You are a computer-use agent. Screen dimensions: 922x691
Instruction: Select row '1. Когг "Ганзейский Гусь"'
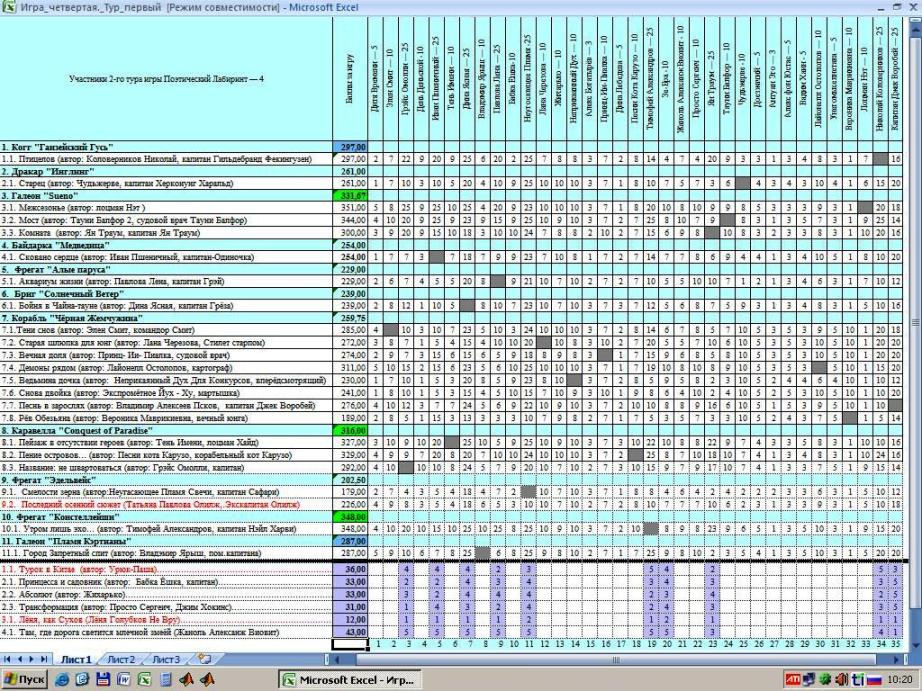[166, 147]
